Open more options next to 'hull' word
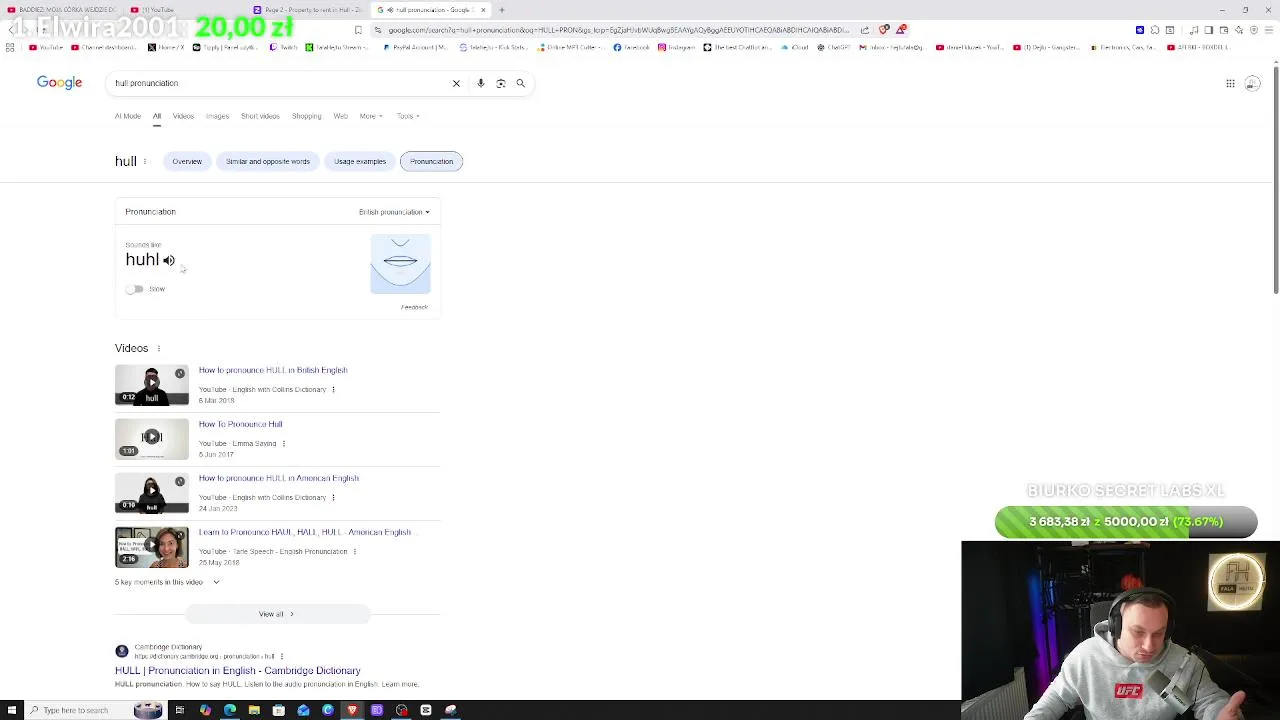The image size is (1280, 720). click(x=145, y=161)
